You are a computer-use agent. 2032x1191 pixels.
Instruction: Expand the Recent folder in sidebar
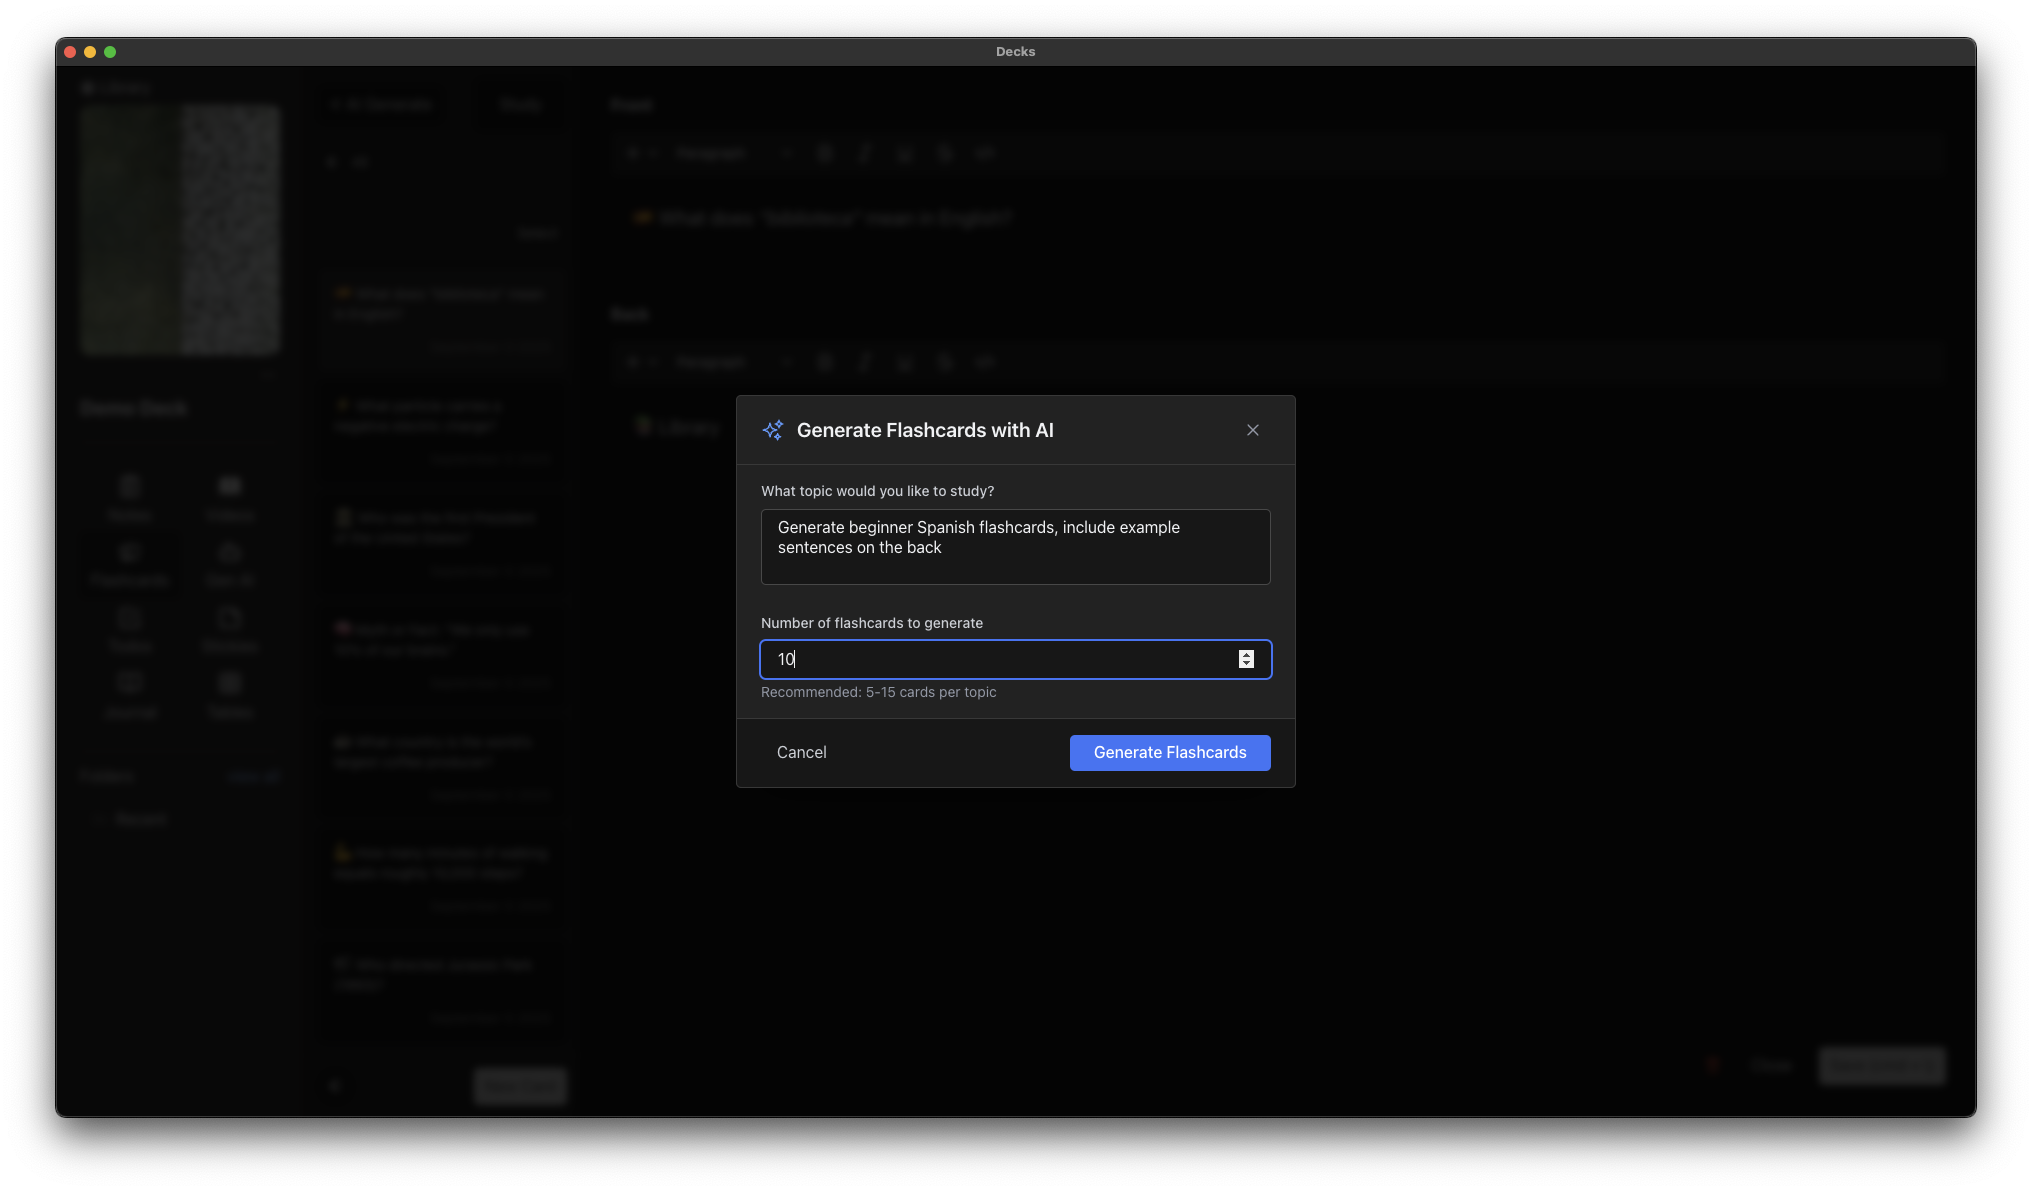[x=140, y=819]
